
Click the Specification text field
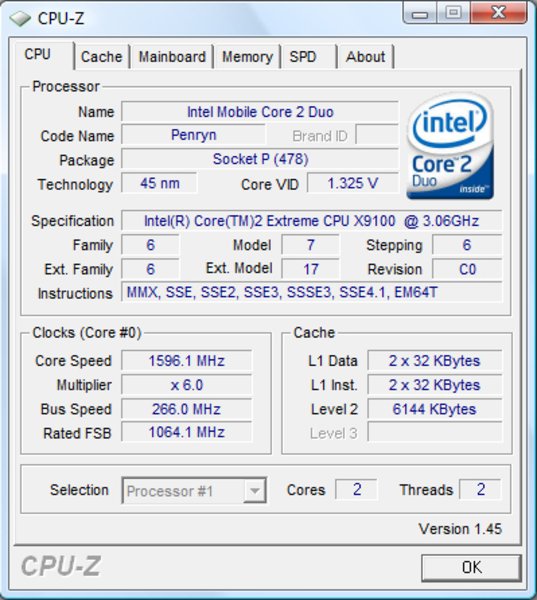point(312,221)
